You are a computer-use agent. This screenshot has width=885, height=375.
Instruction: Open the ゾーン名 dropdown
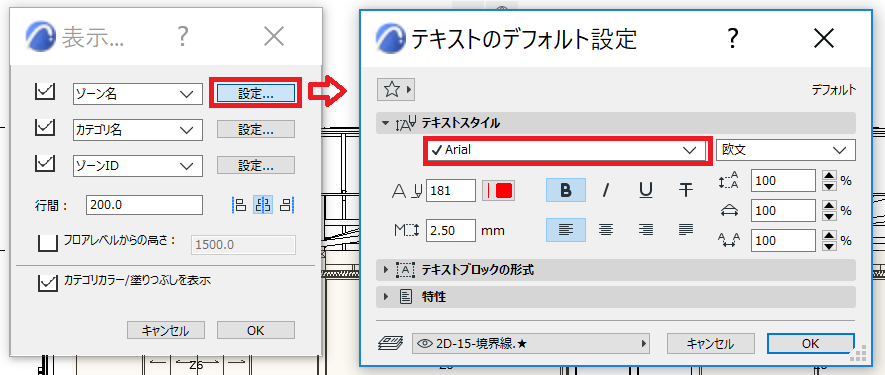click(x=137, y=94)
